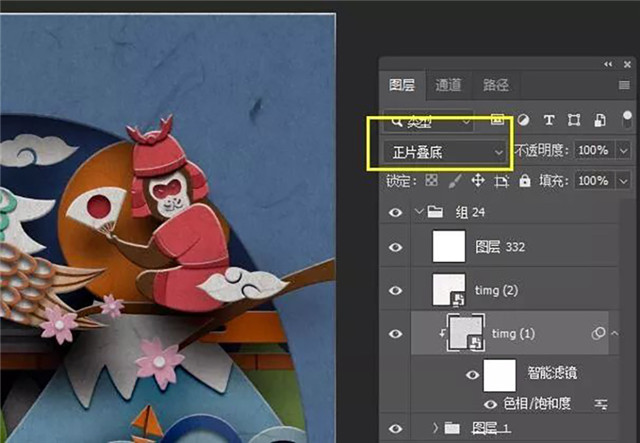Select the 图层 332 layer thumbnail

(448, 246)
